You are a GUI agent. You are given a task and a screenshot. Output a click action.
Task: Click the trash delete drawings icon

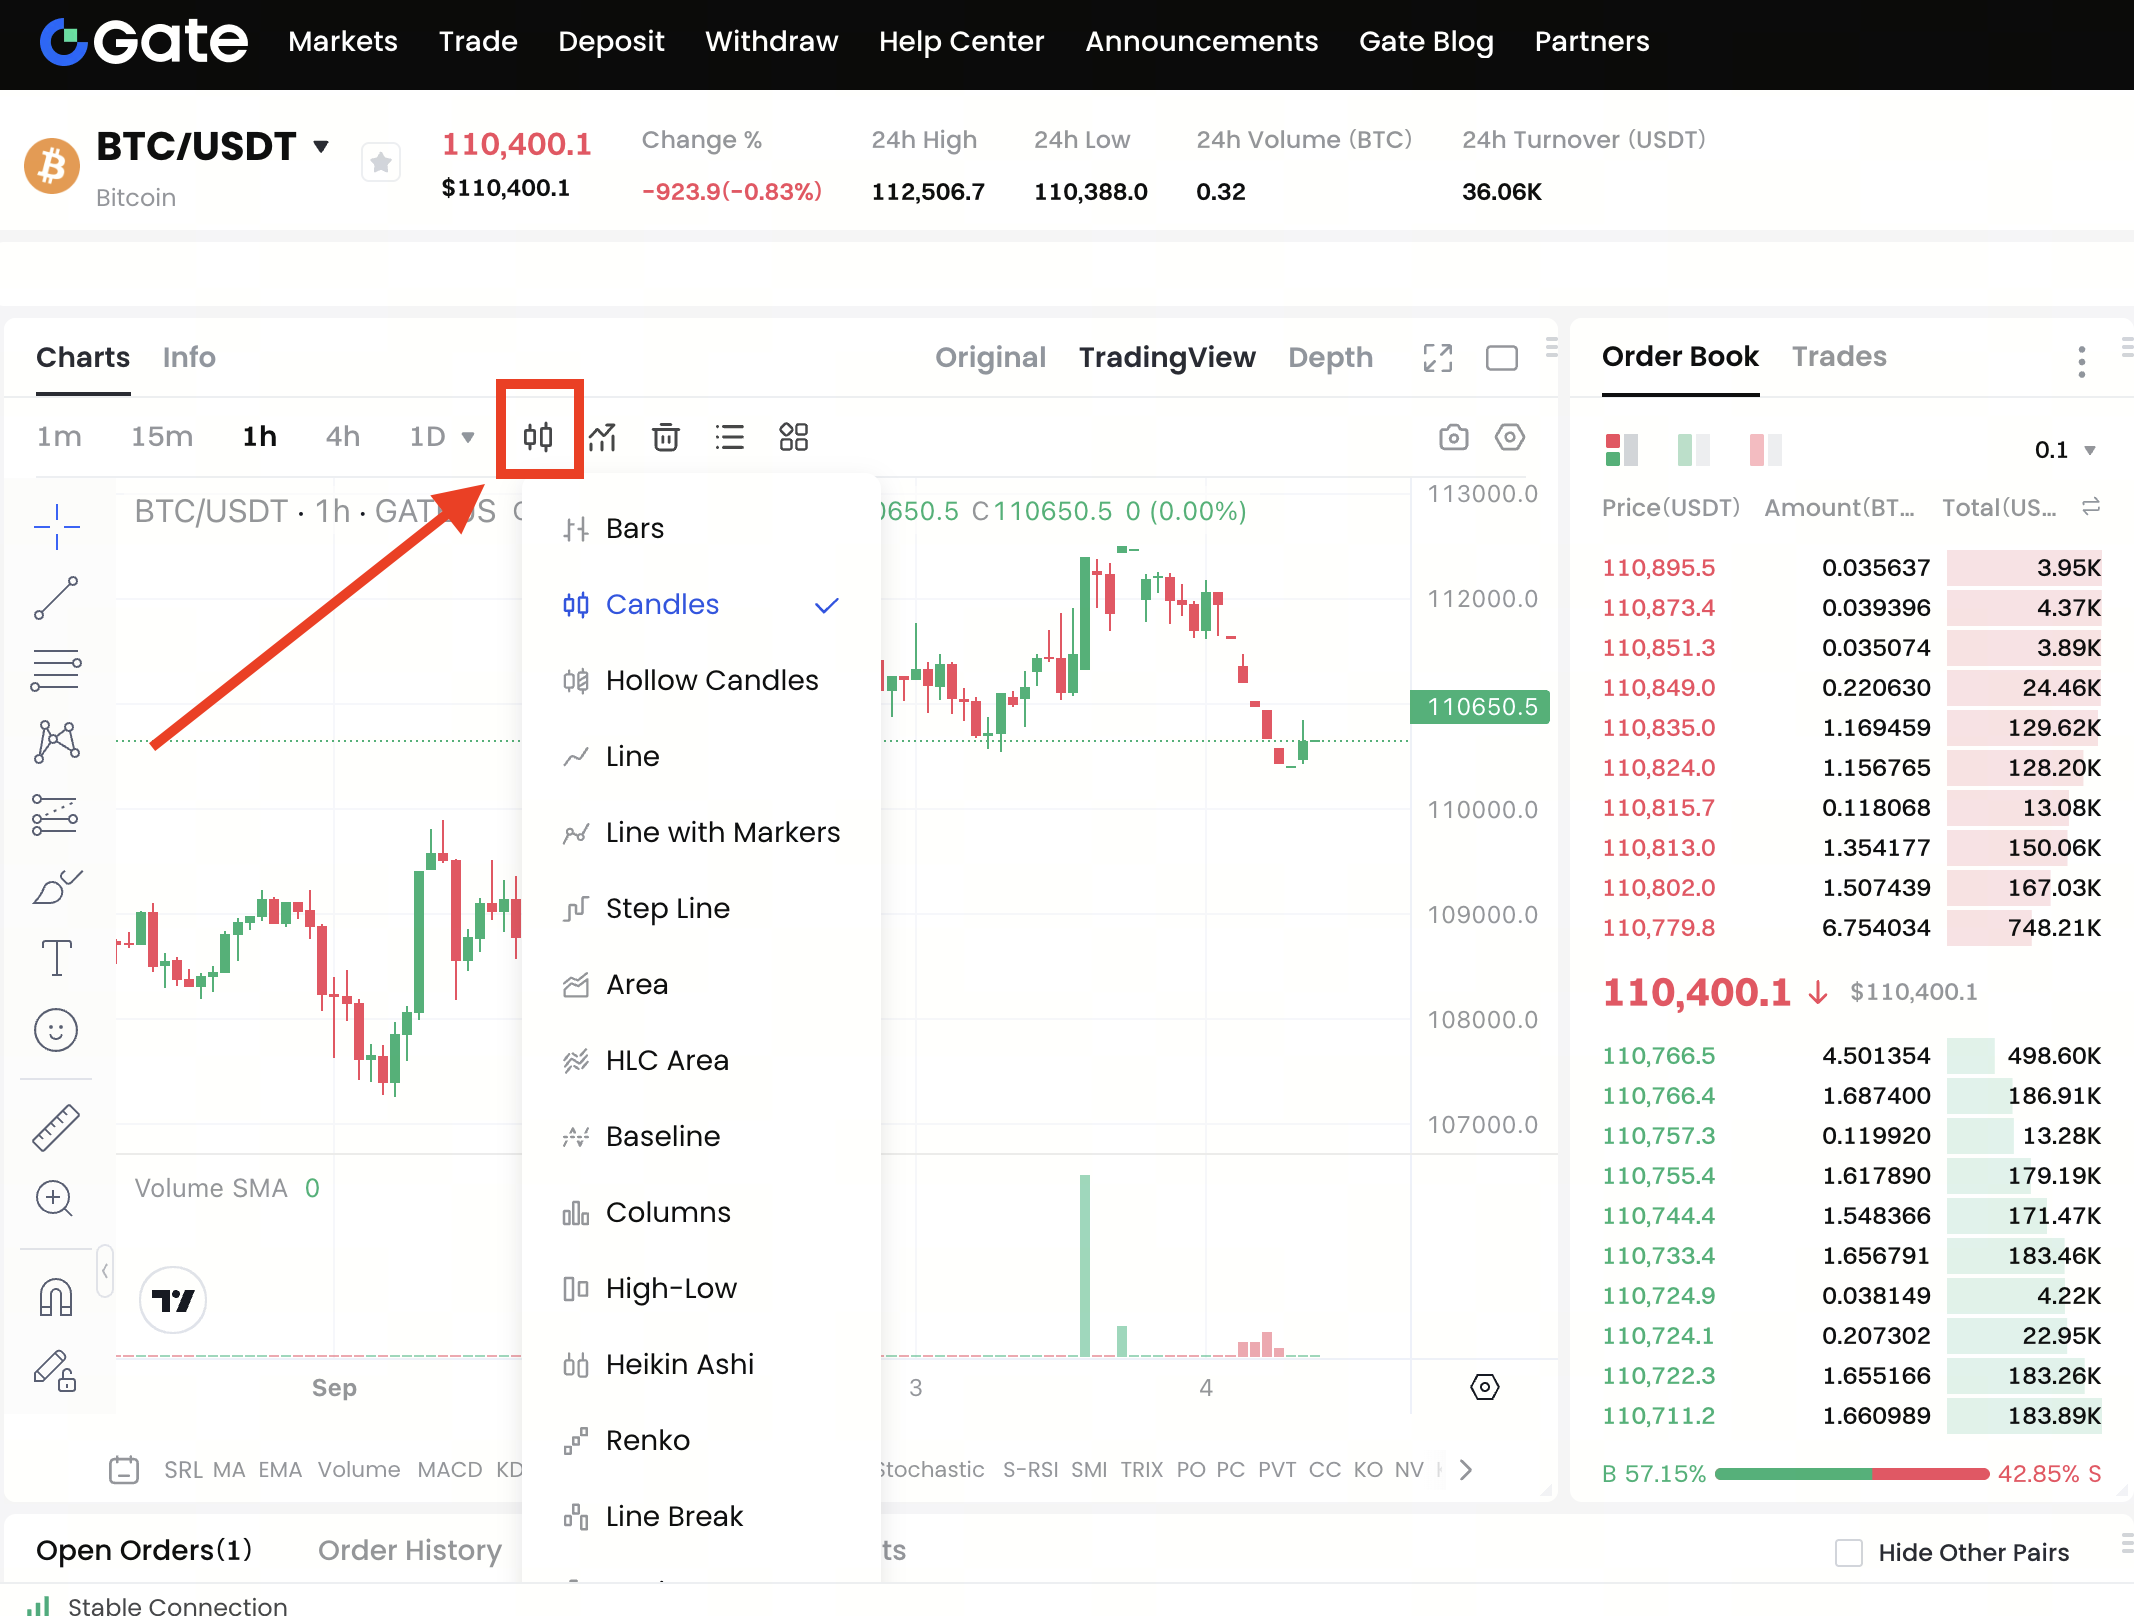point(666,437)
